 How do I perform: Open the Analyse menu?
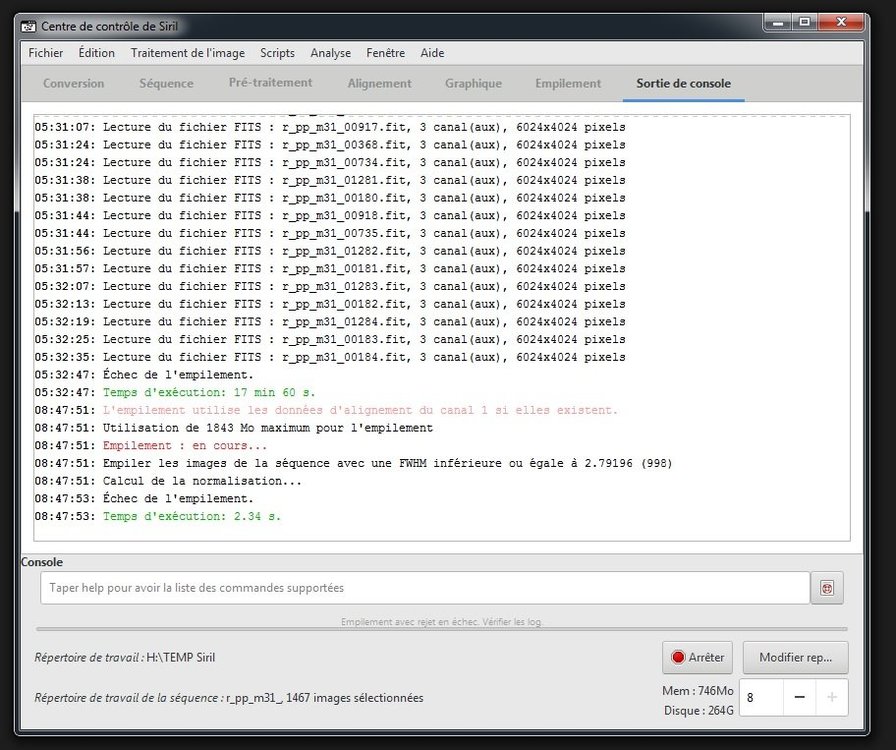coord(330,53)
